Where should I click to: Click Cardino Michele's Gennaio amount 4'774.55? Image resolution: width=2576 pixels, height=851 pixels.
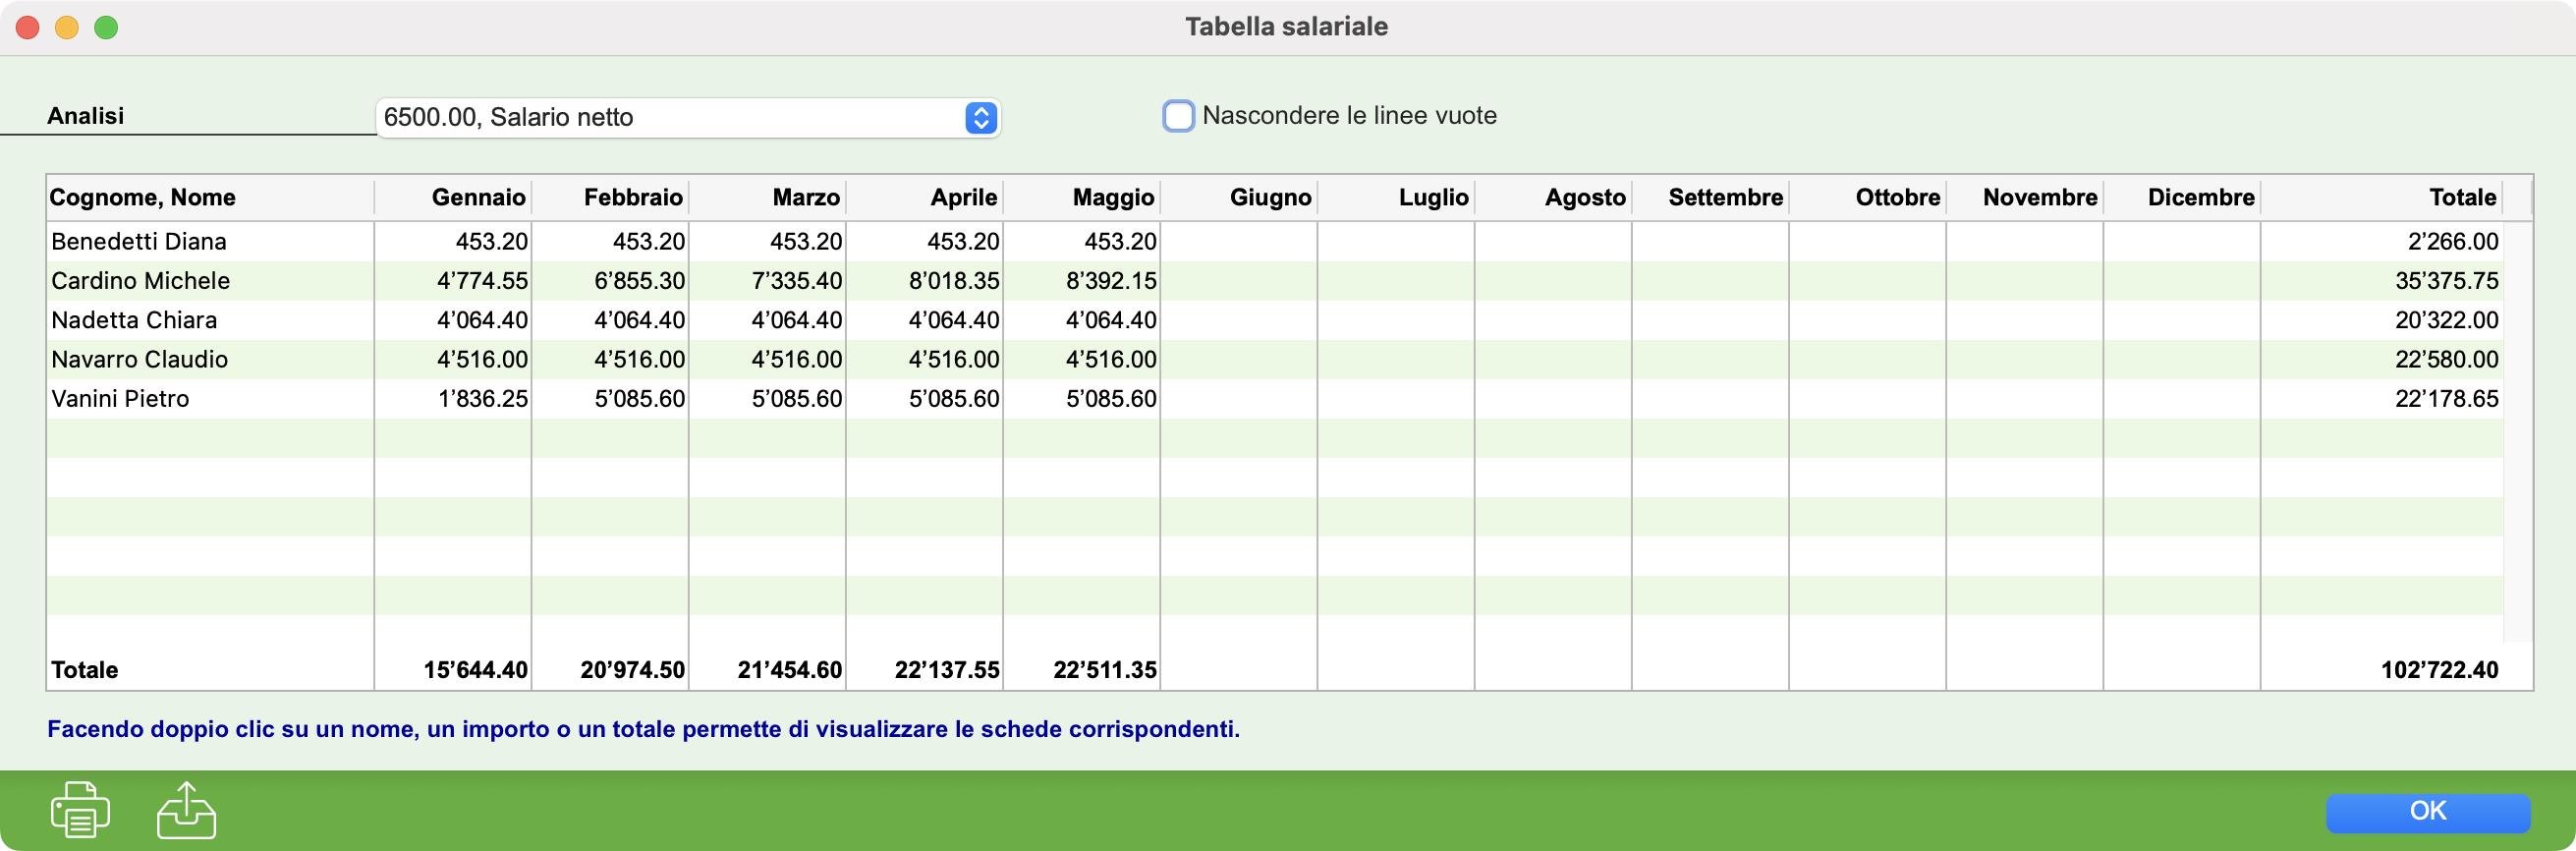[x=482, y=281]
